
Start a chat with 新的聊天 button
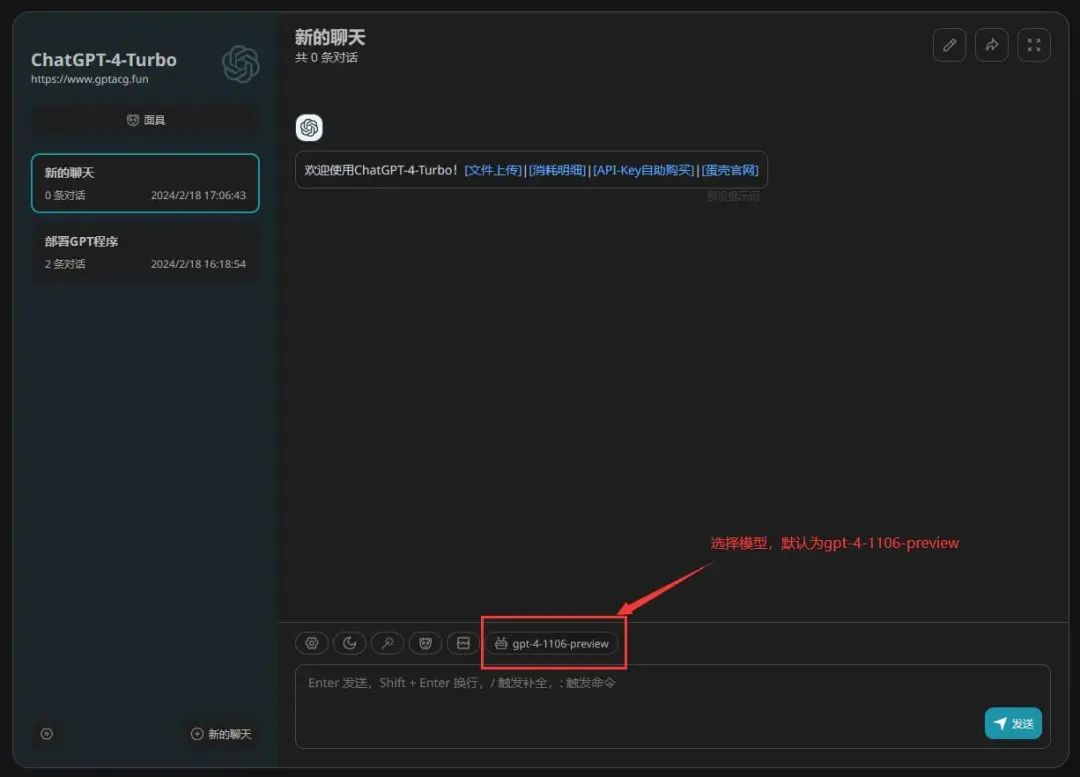tap(221, 734)
